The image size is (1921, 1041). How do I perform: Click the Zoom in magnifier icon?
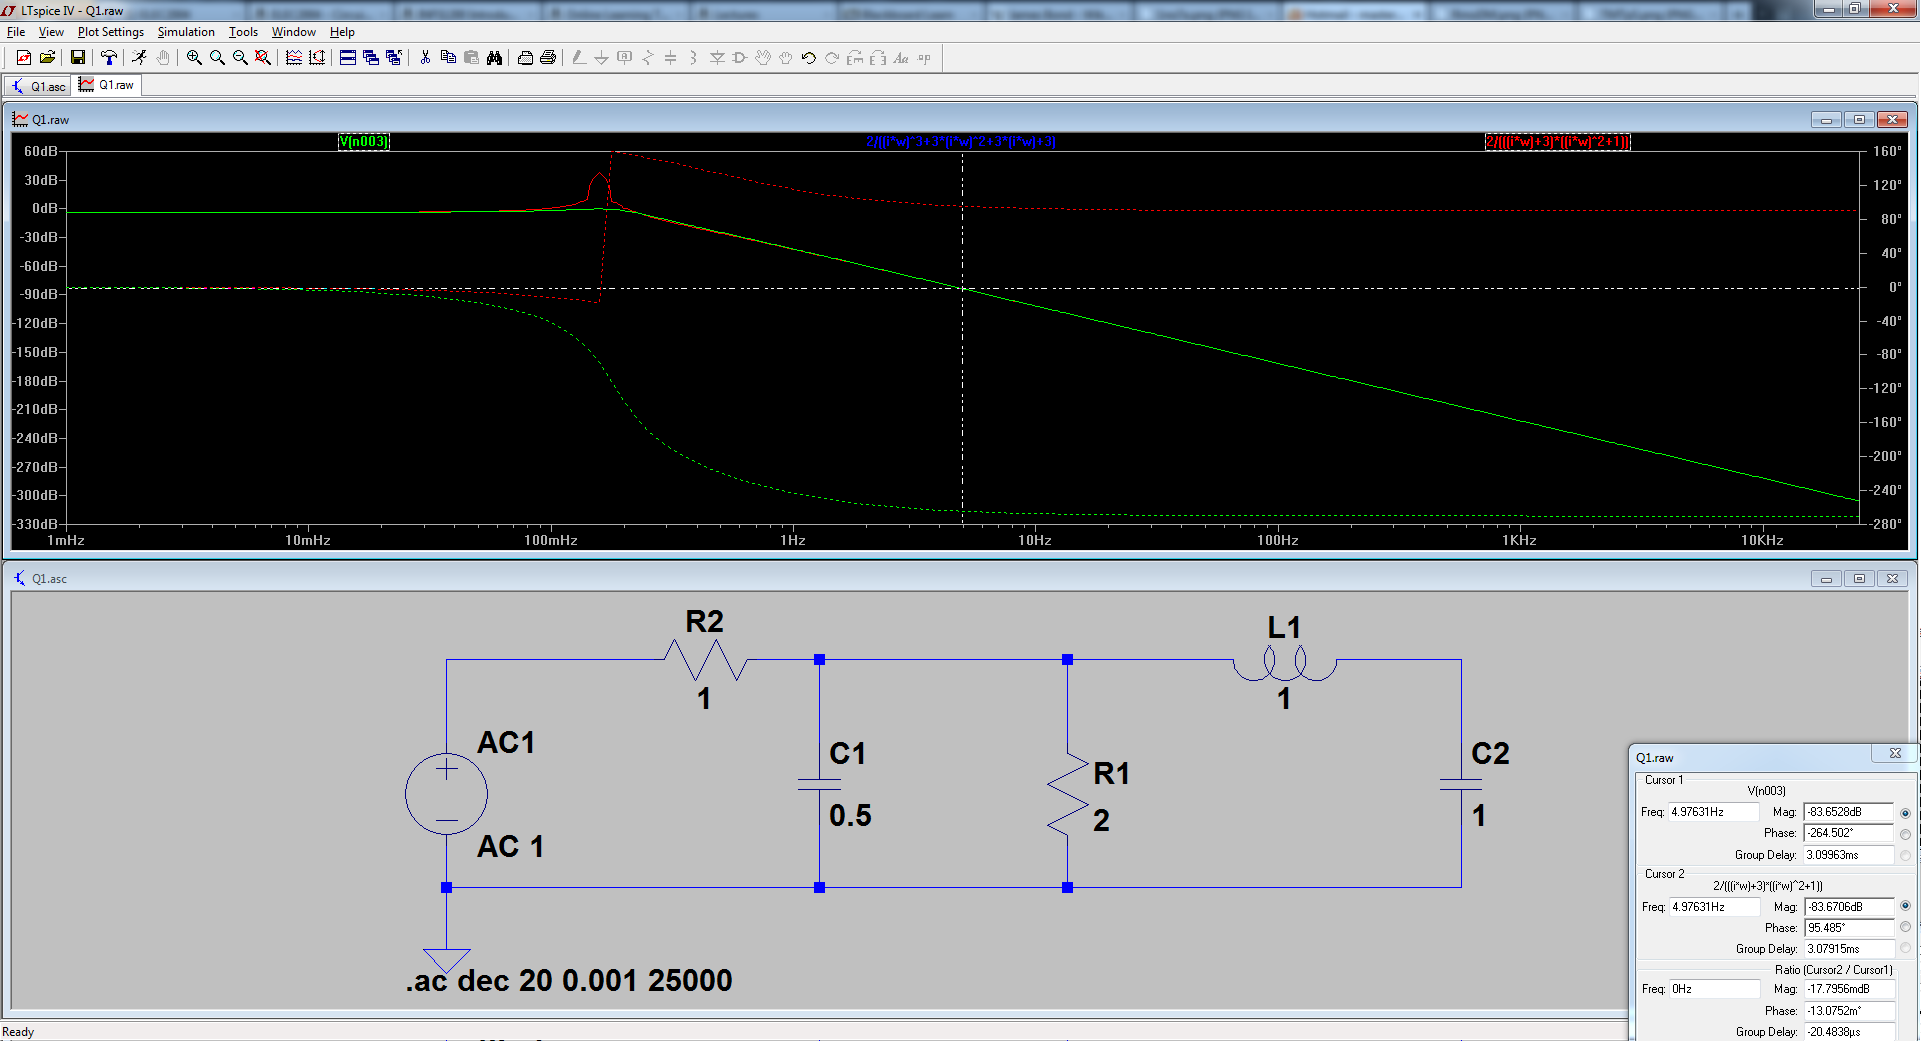(x=194, y=58)
